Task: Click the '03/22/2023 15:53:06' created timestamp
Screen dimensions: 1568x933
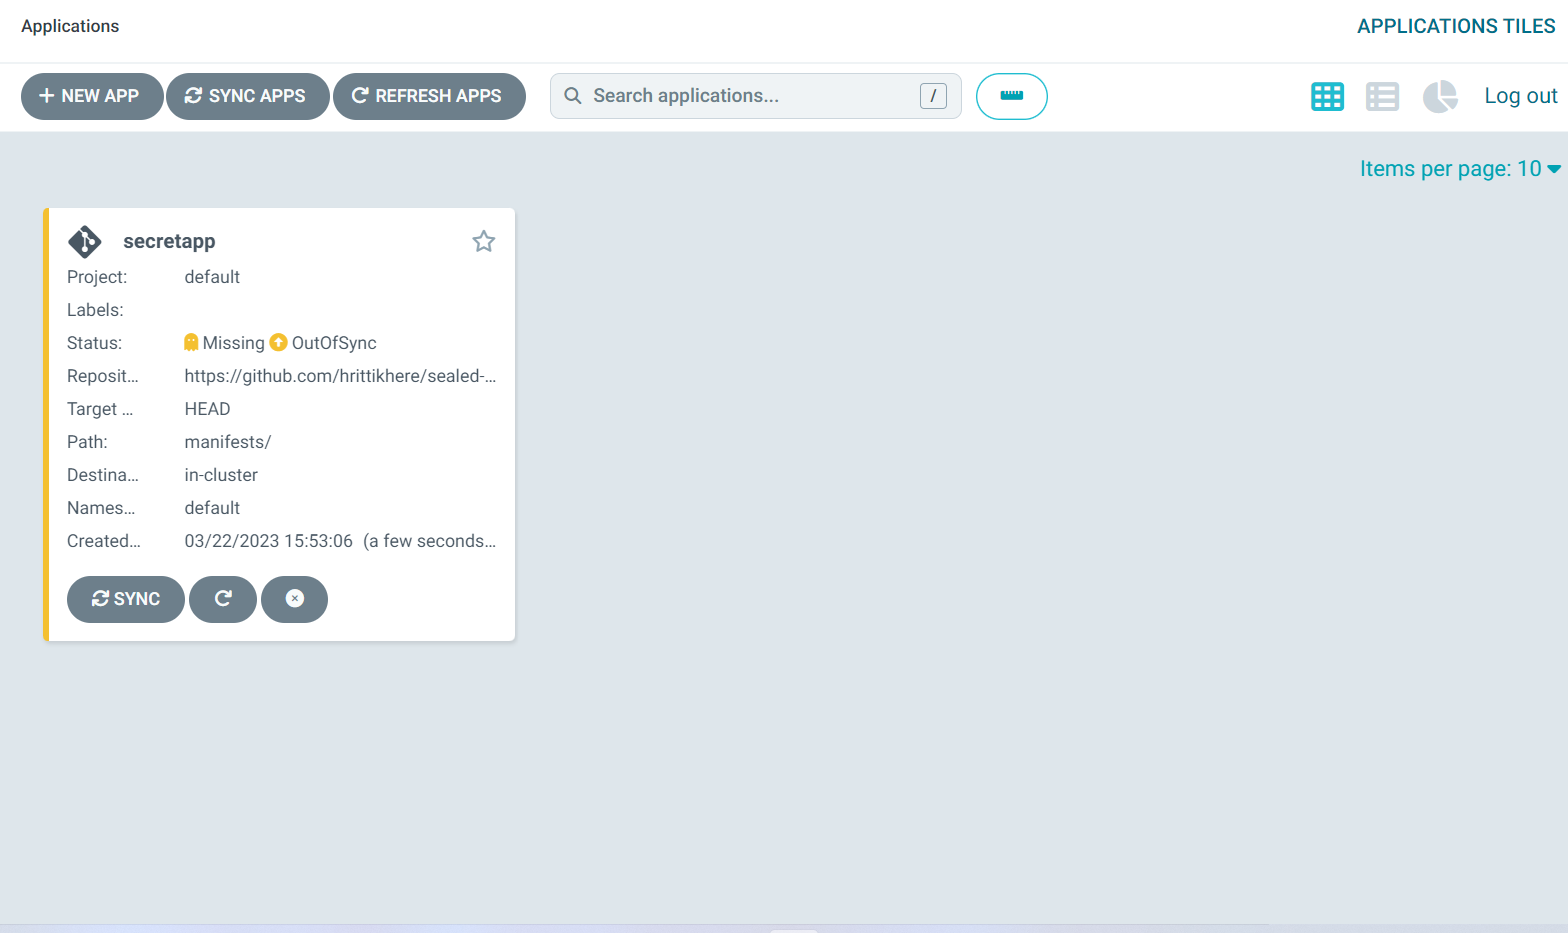Action: click(268, 541)
